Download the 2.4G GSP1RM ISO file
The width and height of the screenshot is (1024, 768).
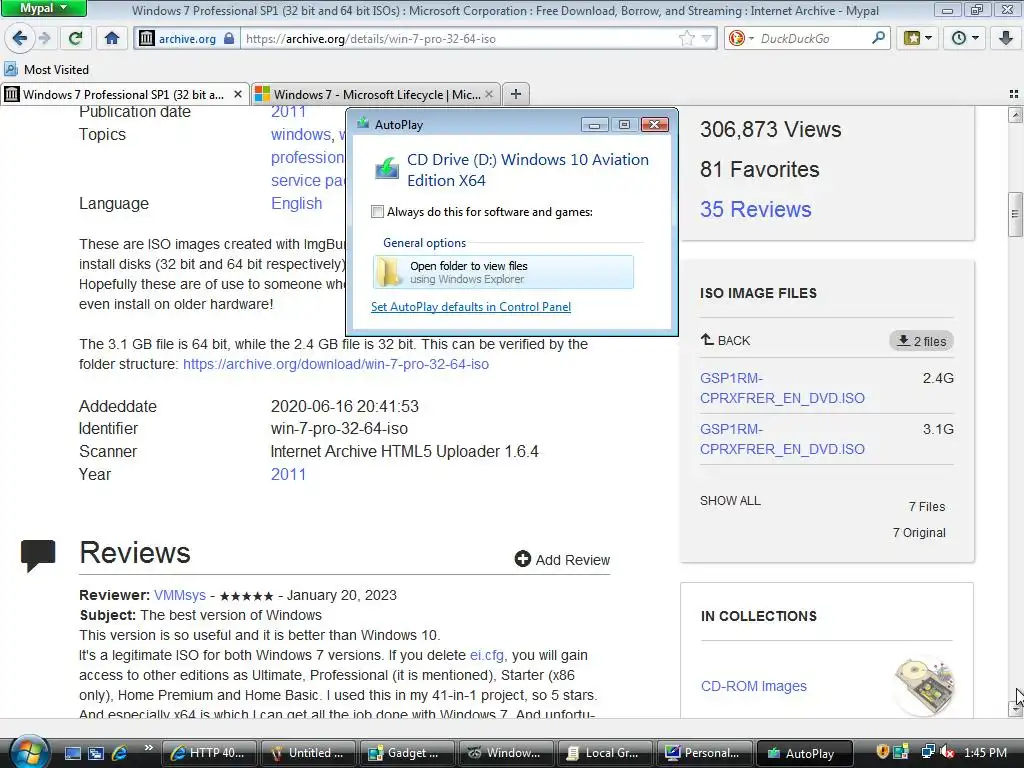[782, 388]
